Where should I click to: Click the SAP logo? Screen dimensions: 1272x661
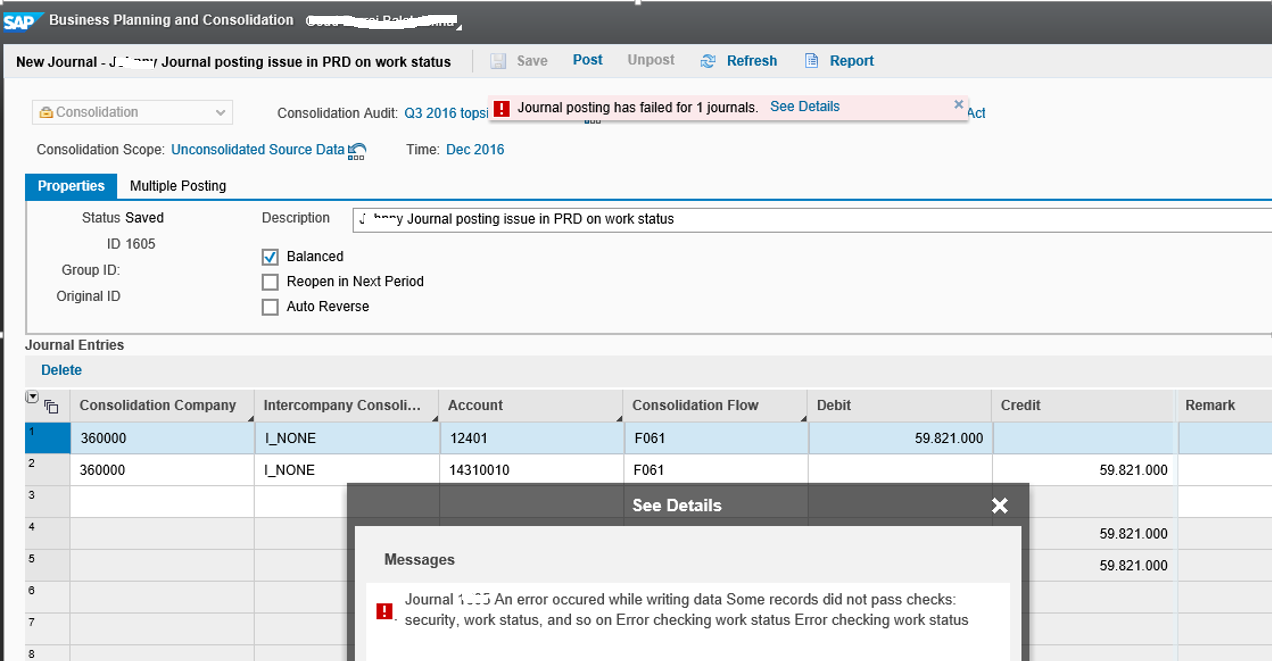tap(22, 20)
